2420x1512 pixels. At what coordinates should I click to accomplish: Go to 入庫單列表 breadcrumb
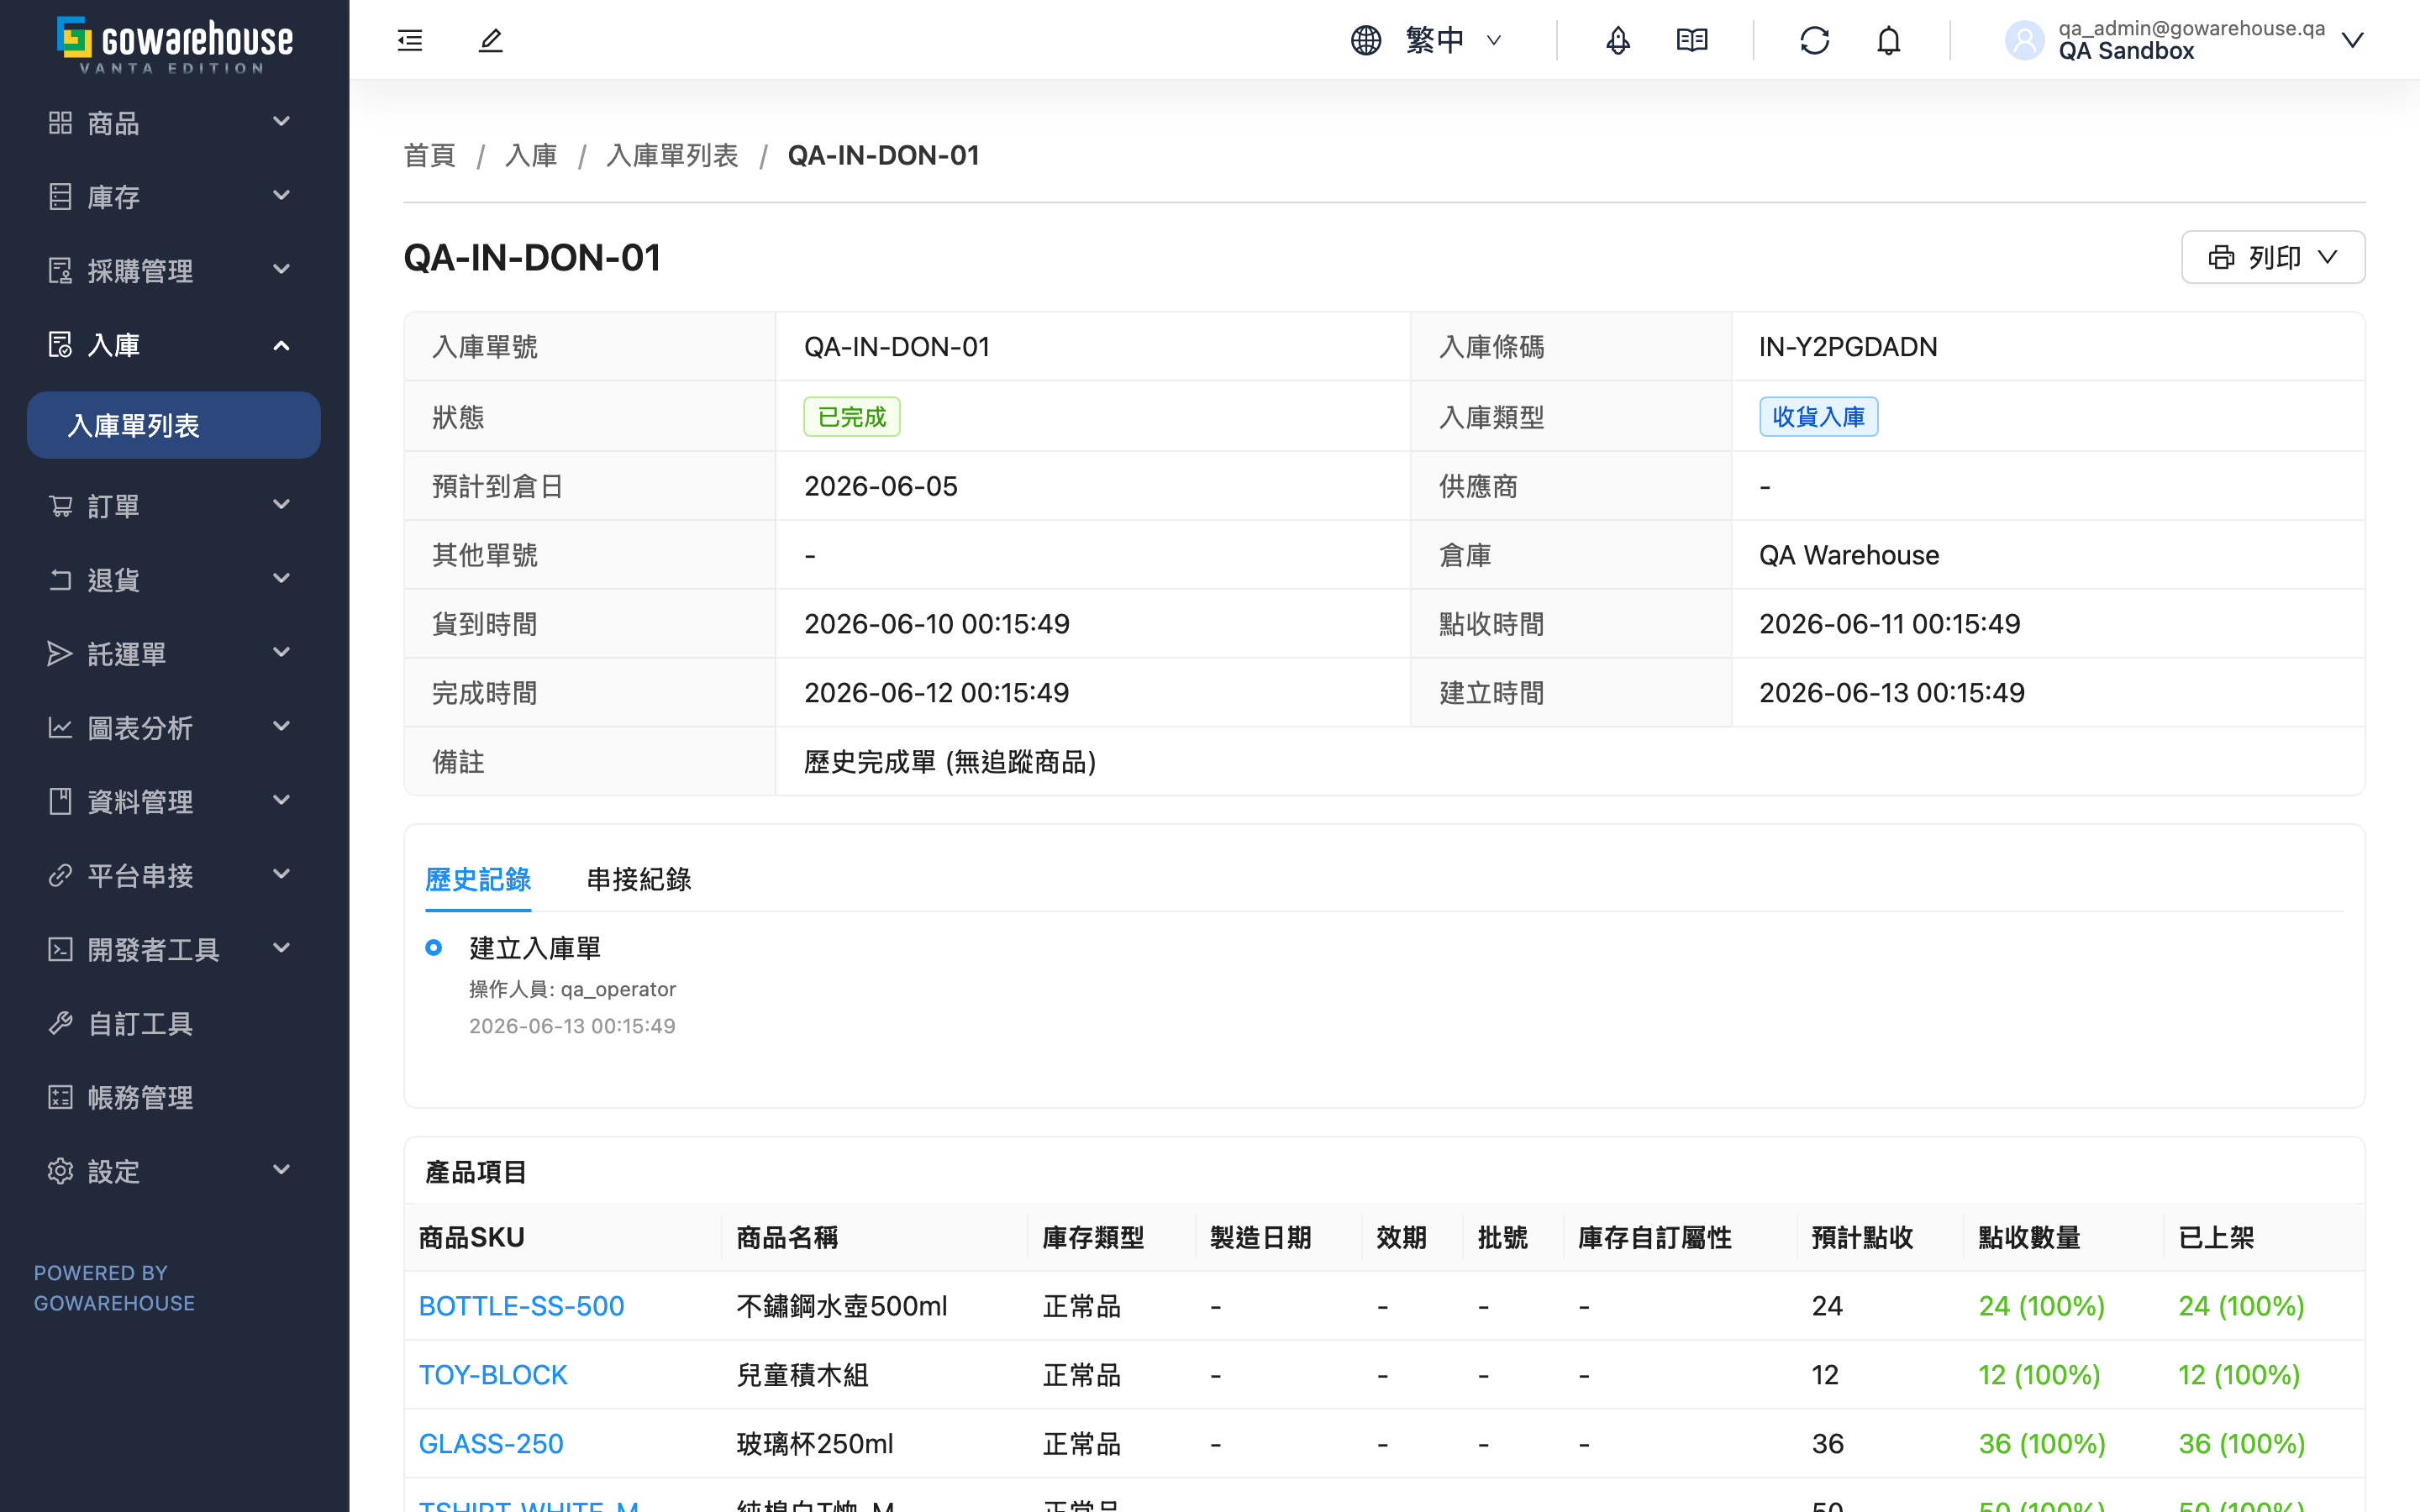[672, 155]
